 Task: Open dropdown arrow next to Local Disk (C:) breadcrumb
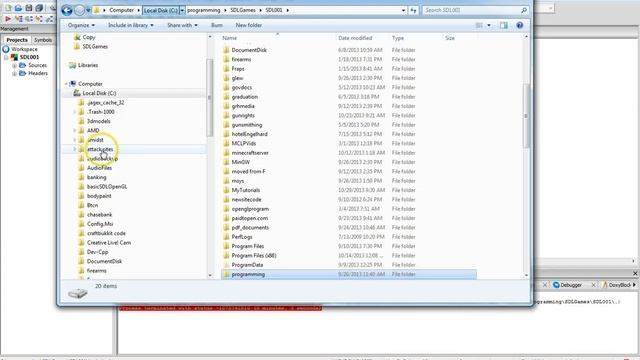(x=182, y=10)
